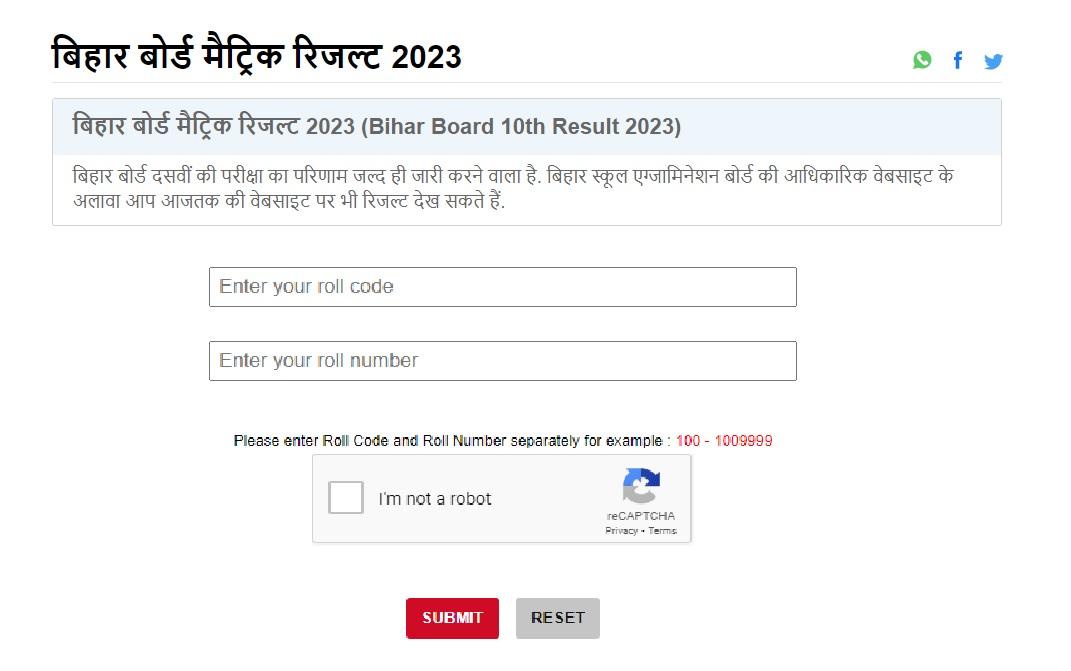Share on Twitter using the bird icon
The image size is (1071, 671).
tap(993, 61)
